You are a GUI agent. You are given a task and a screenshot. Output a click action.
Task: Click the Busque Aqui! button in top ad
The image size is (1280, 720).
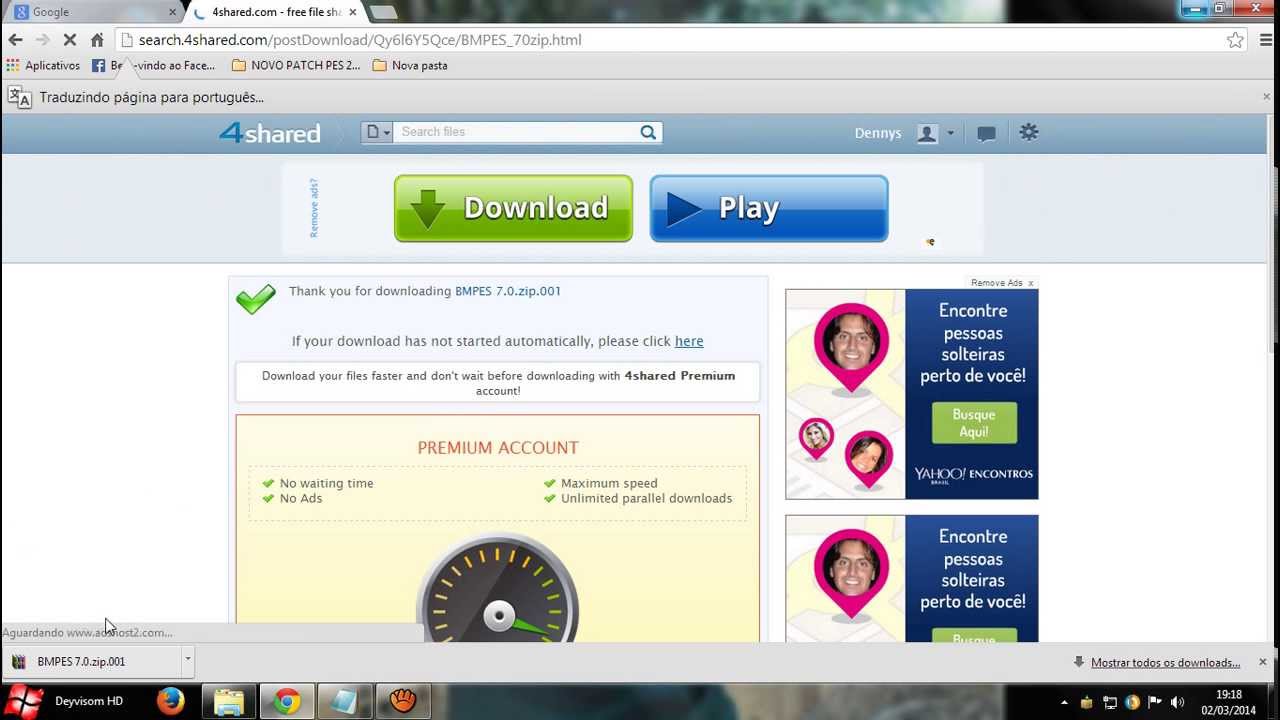[x=974, y=423]
